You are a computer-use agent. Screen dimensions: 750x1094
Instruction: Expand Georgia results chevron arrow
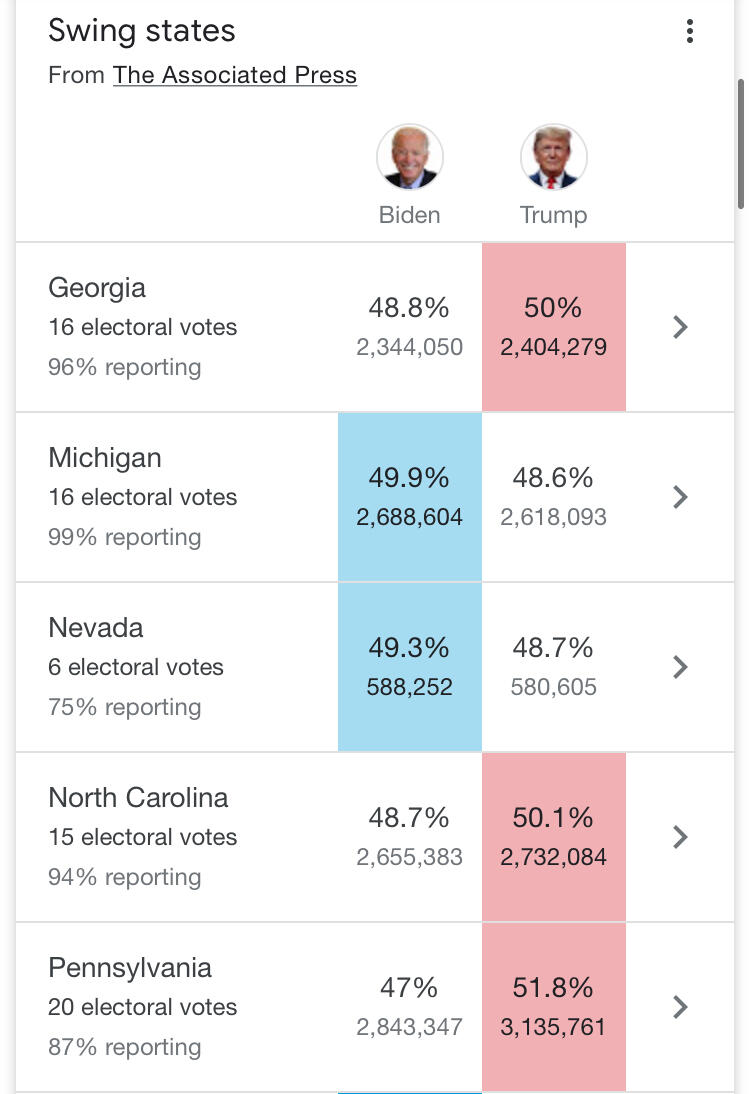680,327
